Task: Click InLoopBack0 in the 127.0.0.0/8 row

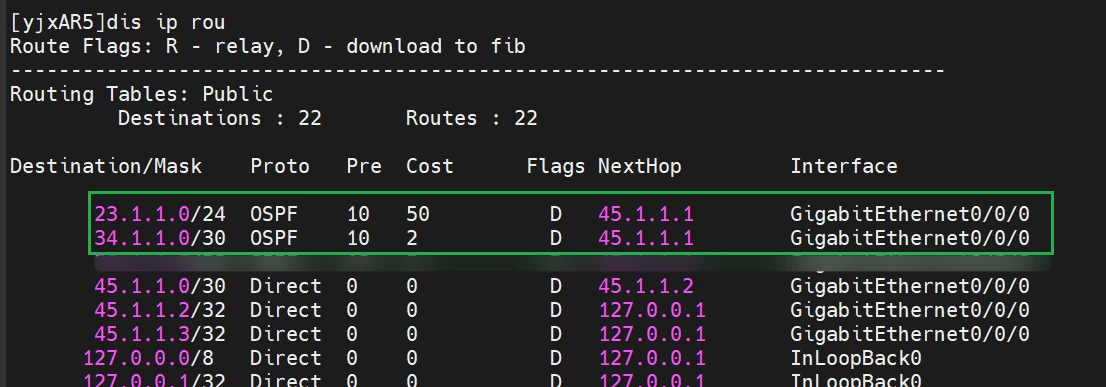Action: [856, 357]
